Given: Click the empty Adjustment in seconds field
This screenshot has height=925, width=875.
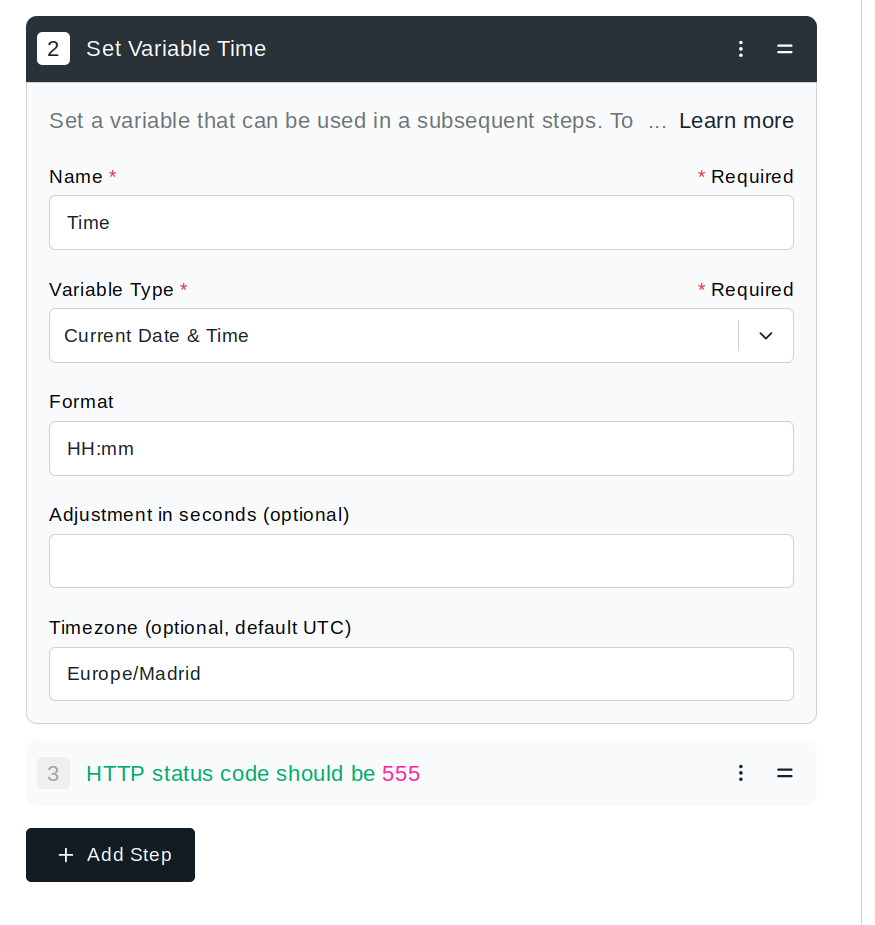Looking at the screenshot, I should click(421, 561).
